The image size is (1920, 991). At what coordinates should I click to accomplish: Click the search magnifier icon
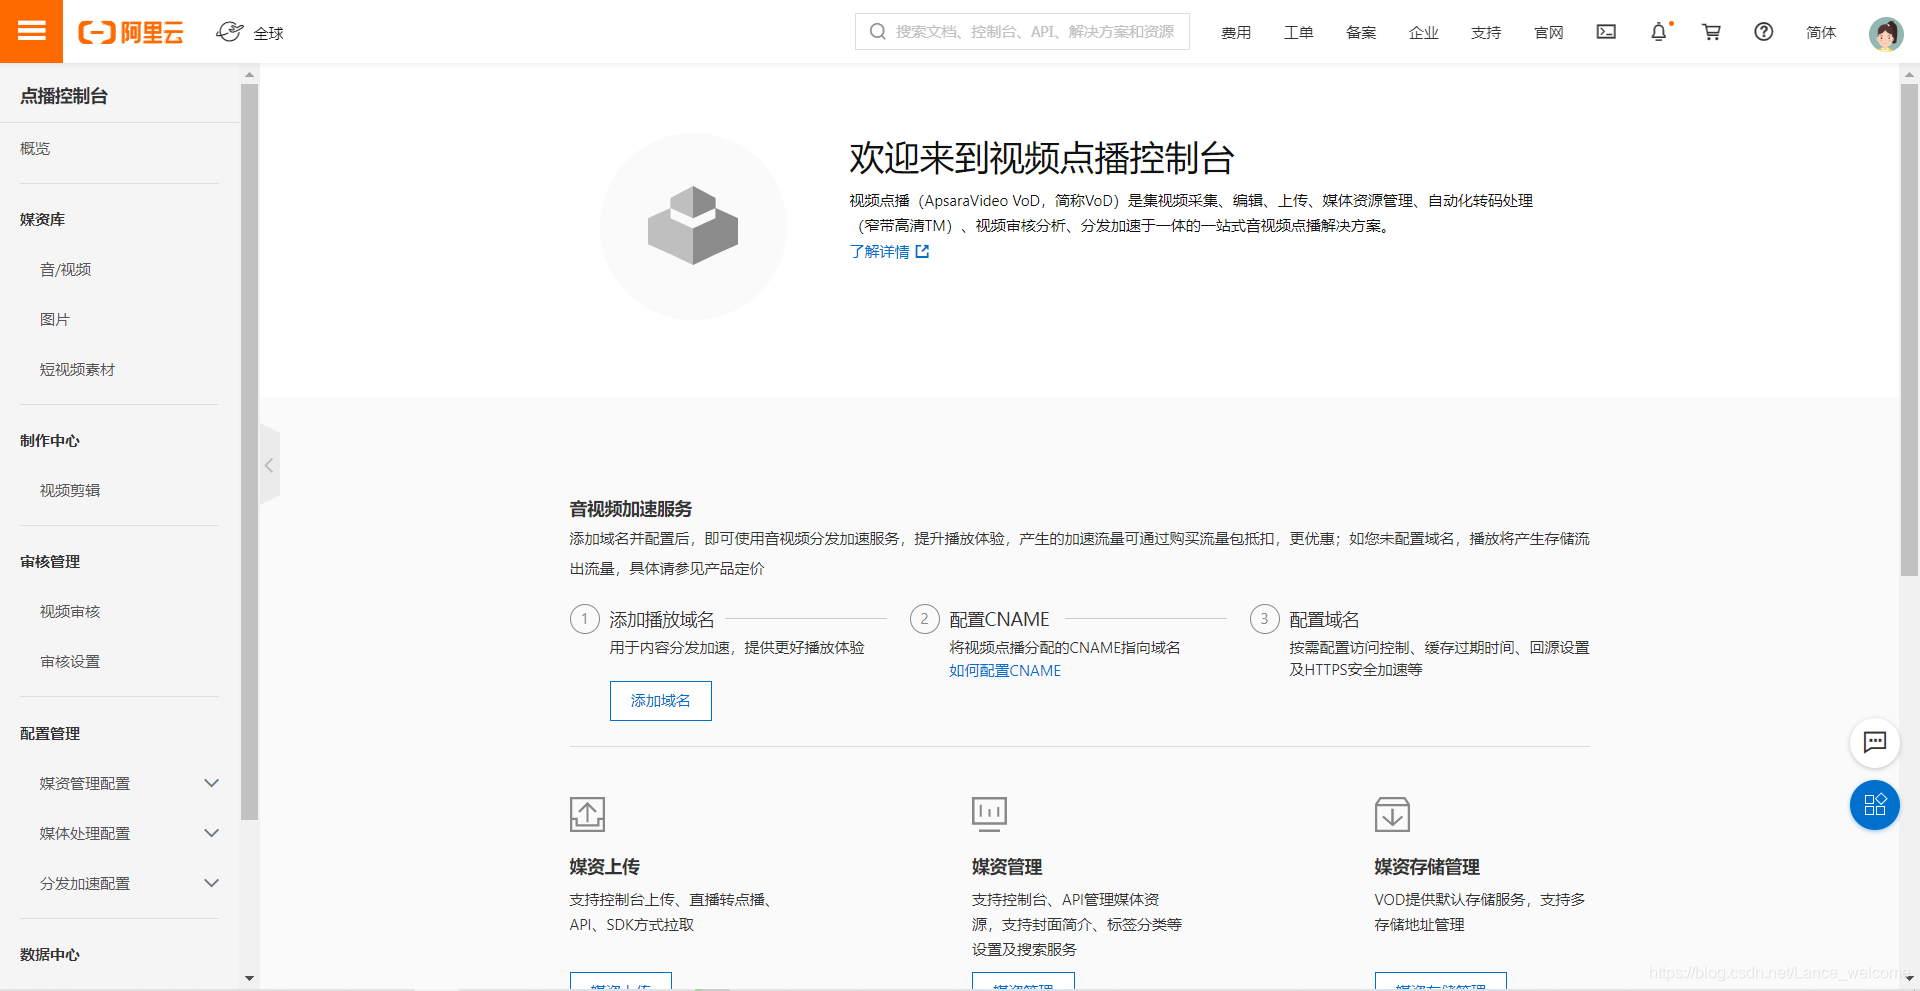pos(877,31)
